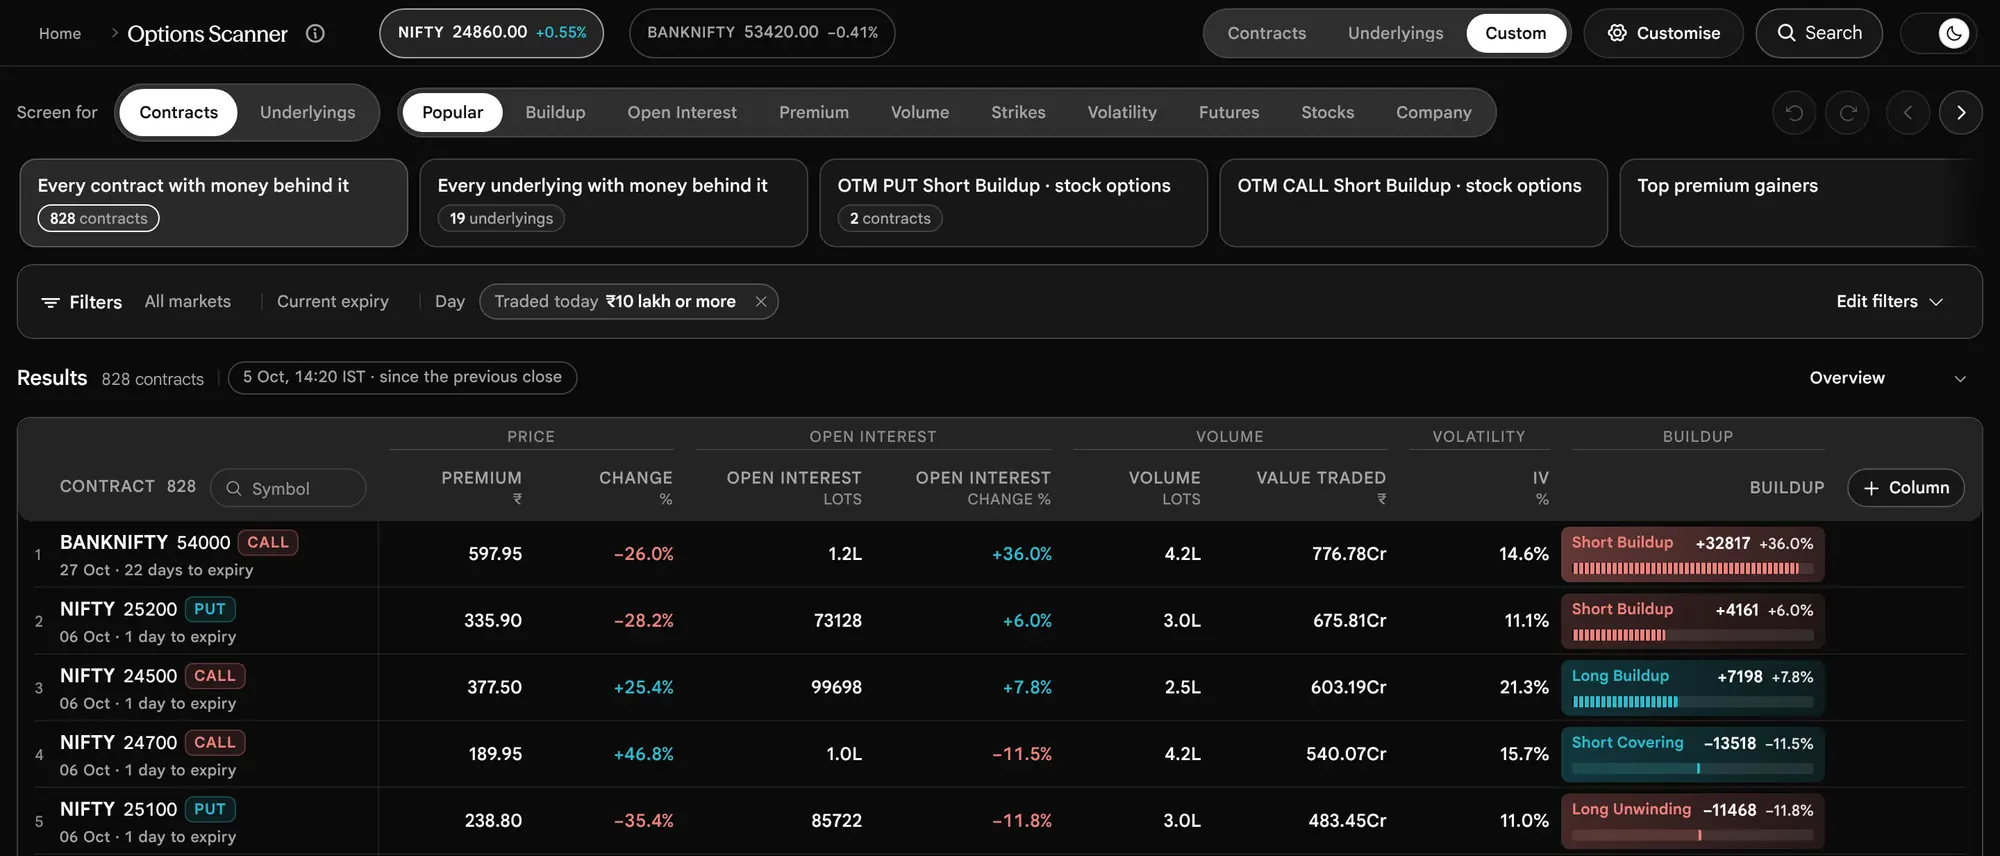Add a column with the Column button
Screen dimensions: 2000x856
point(1906,488)
